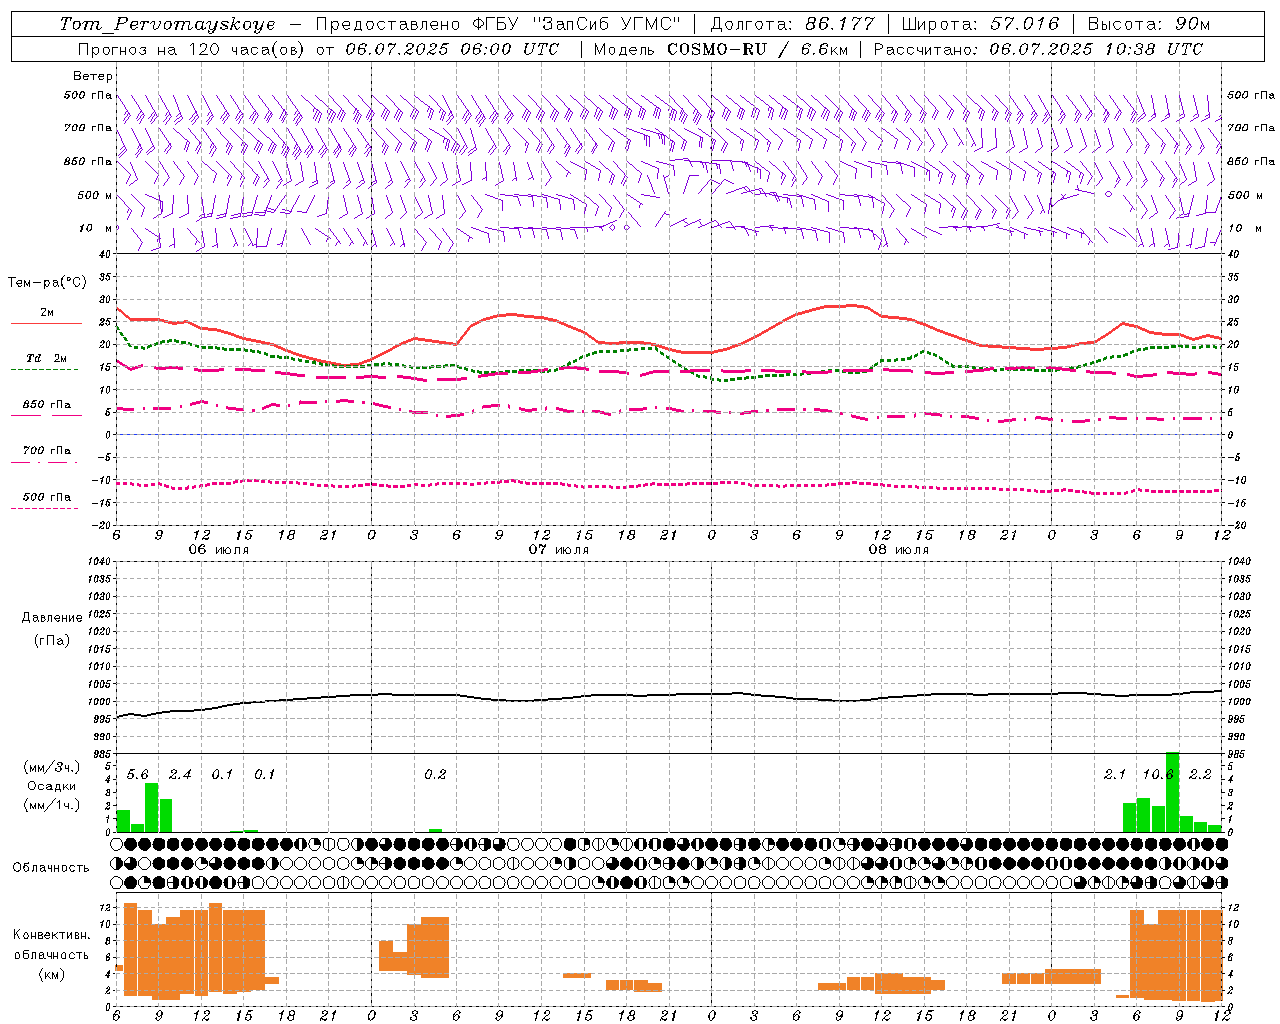Click the '08 июля' date label
Image resolution: width=1280 pixels, height=1024 pixels.
point(898,550)
